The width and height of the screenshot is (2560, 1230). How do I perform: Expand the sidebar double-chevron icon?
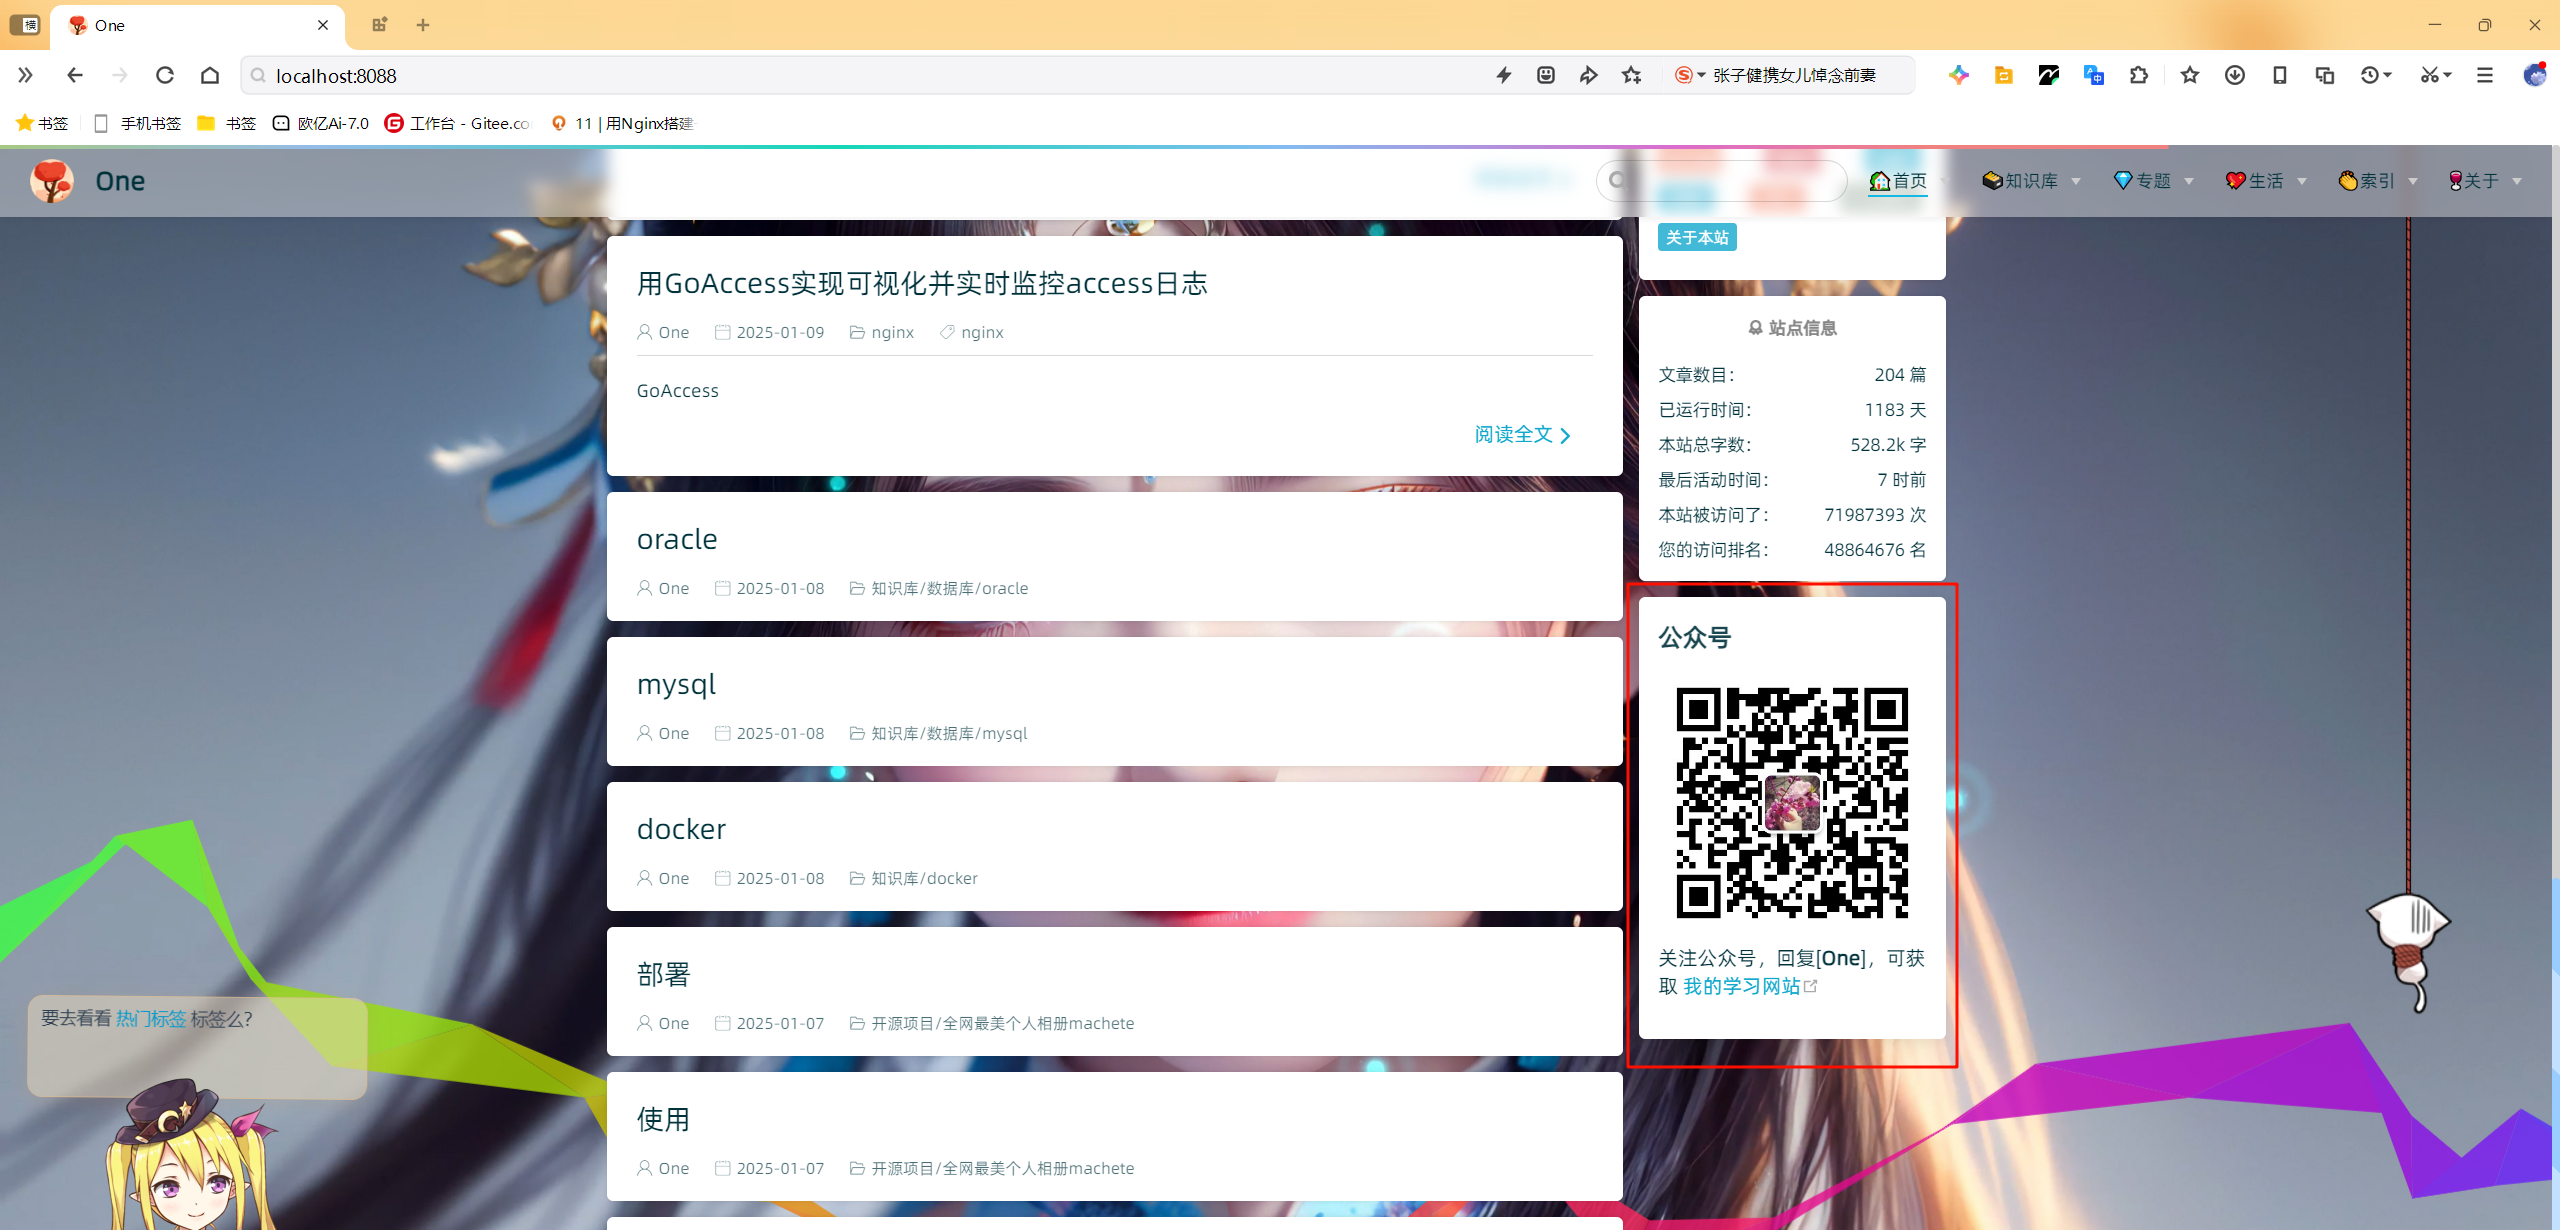[26, 75]
